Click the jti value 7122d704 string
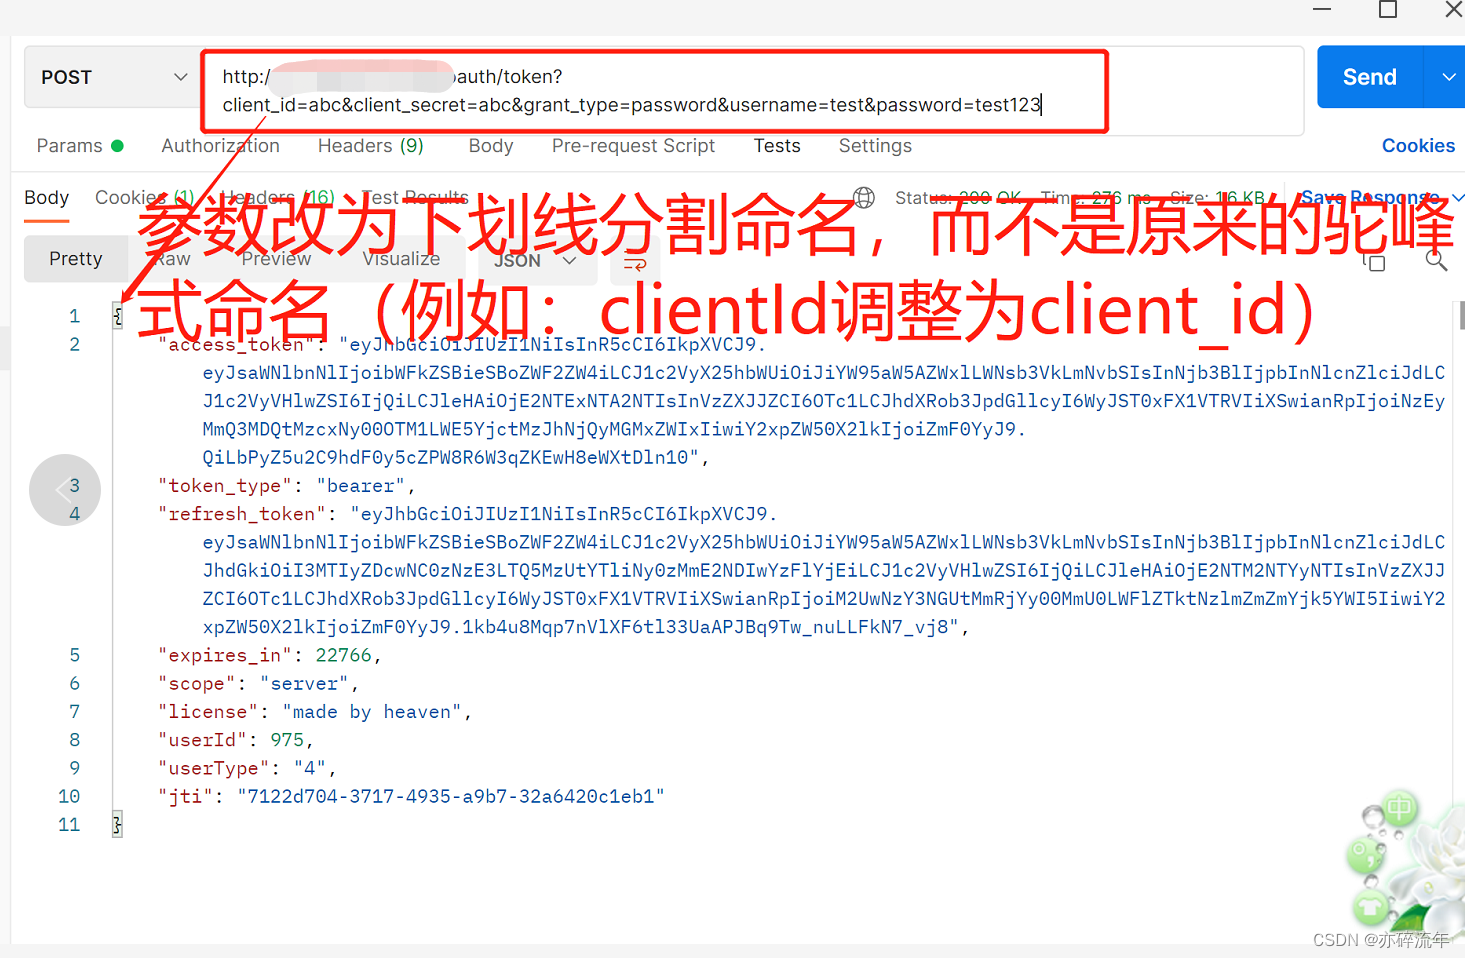The width and height of the screenshot is (1465, 958). pyautogui.click(x=451, y=797)
